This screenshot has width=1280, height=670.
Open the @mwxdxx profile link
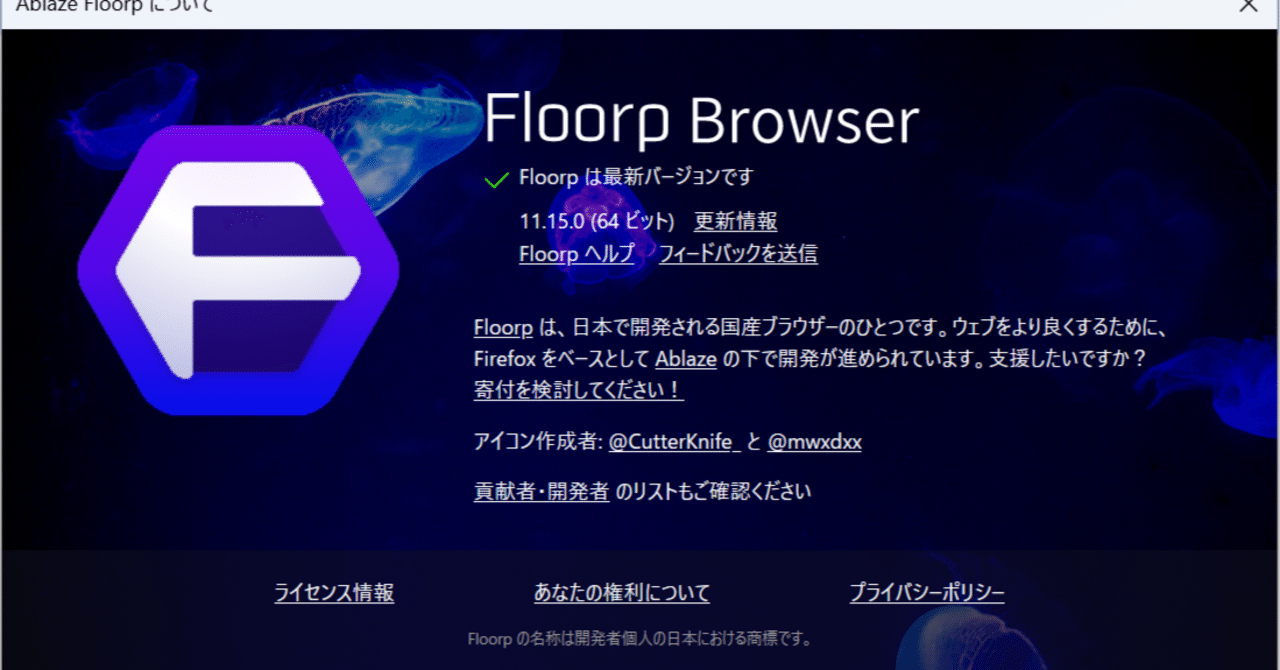(x=814, y=441)
